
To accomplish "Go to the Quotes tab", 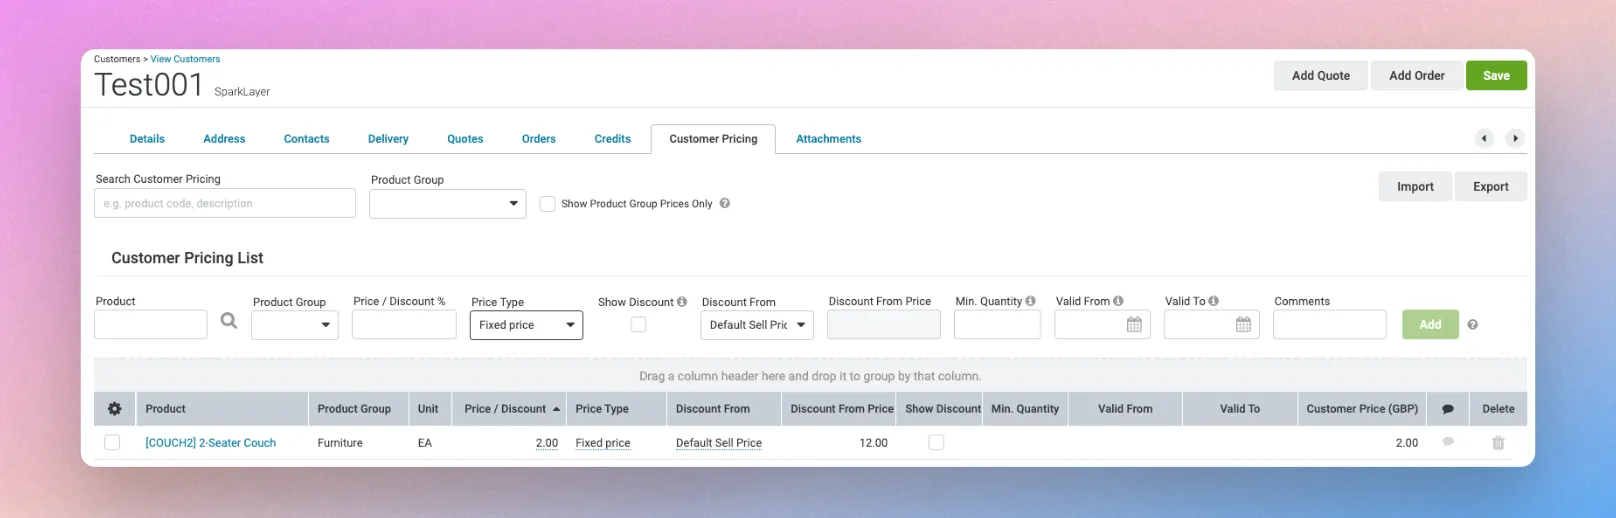I will [465, 139].
